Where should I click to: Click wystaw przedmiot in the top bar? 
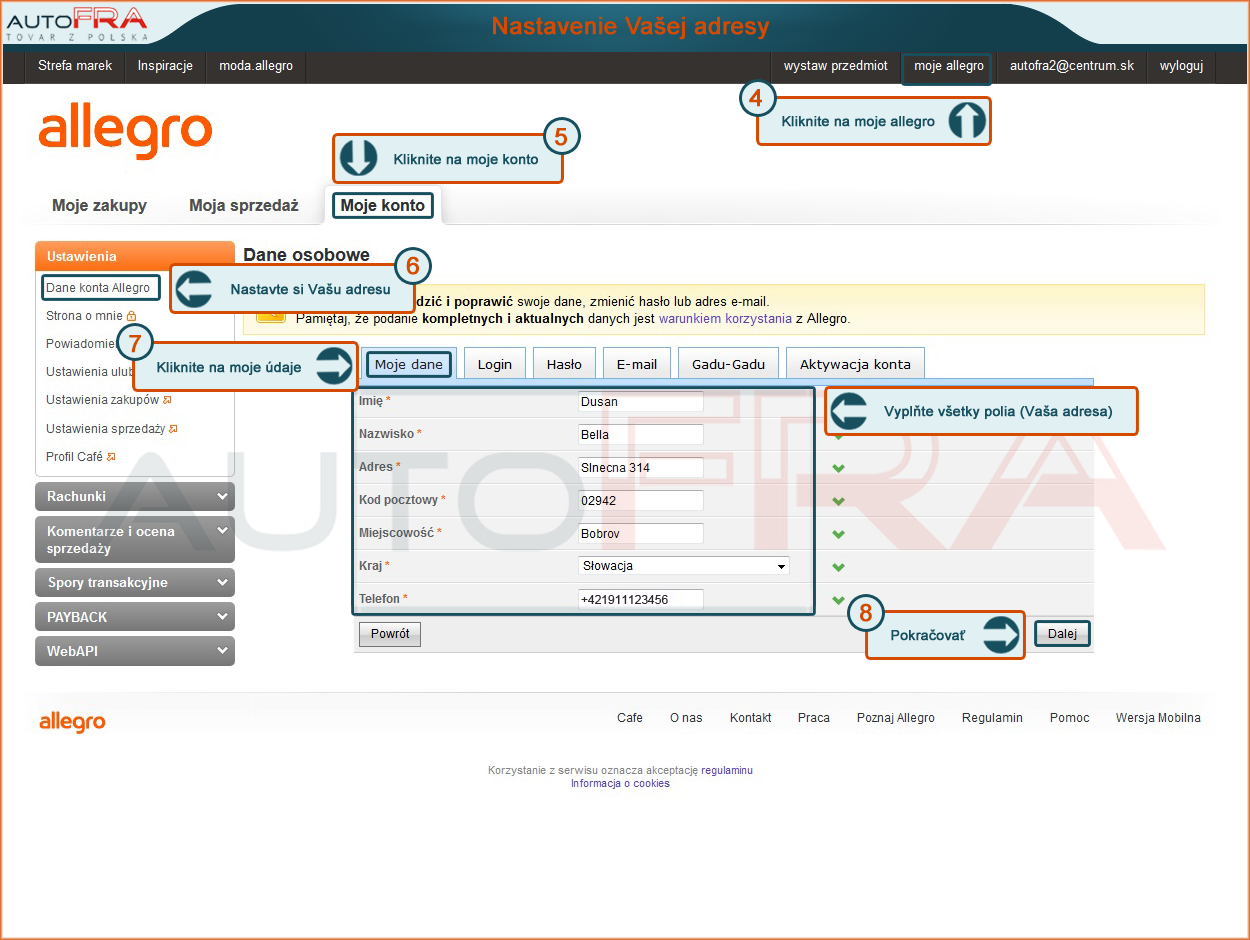pyautogui.click(x=836, y=66)
